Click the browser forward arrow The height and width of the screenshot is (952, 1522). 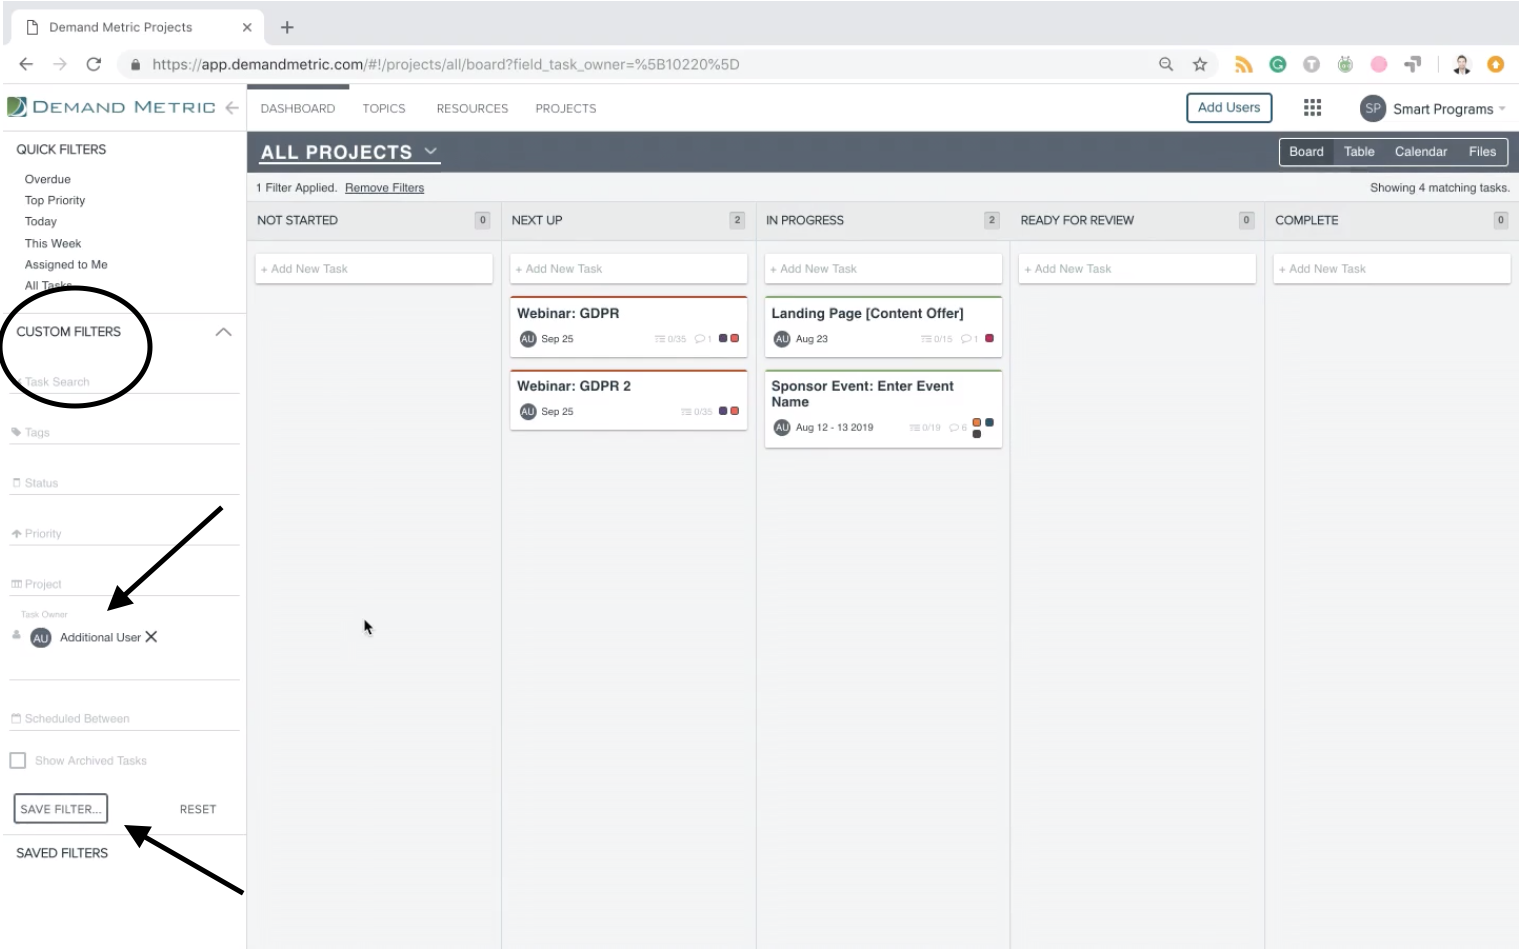pyautogui.click(x=60, y=64)
